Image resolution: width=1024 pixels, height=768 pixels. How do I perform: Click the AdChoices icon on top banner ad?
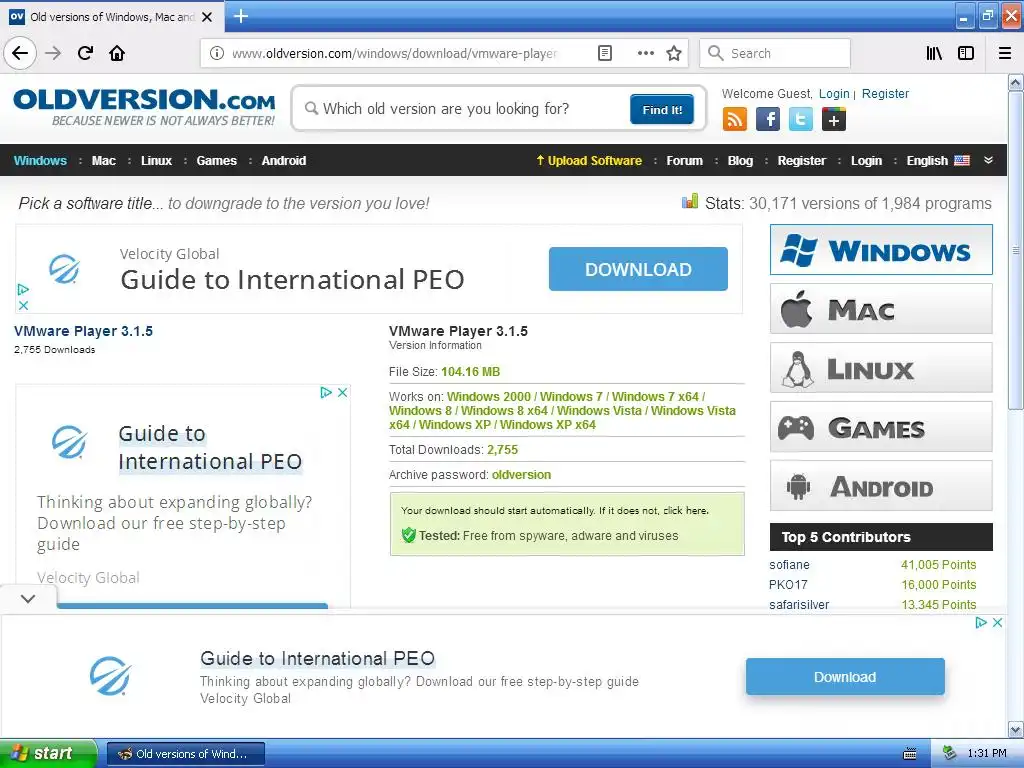coord(23,289)
